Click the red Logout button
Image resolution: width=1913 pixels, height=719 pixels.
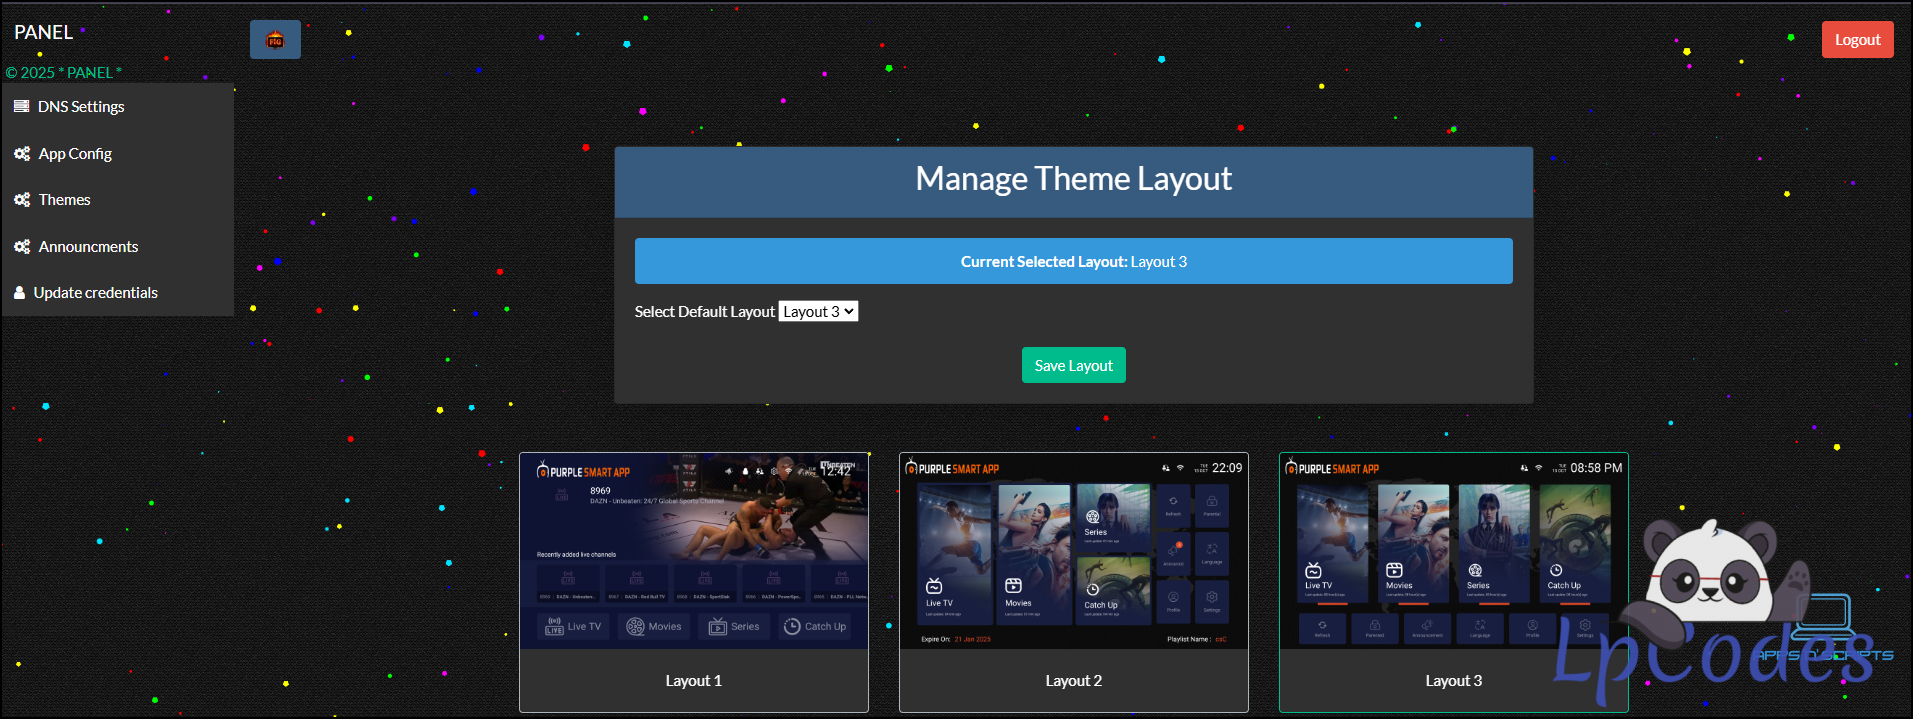click(1857, 40)
